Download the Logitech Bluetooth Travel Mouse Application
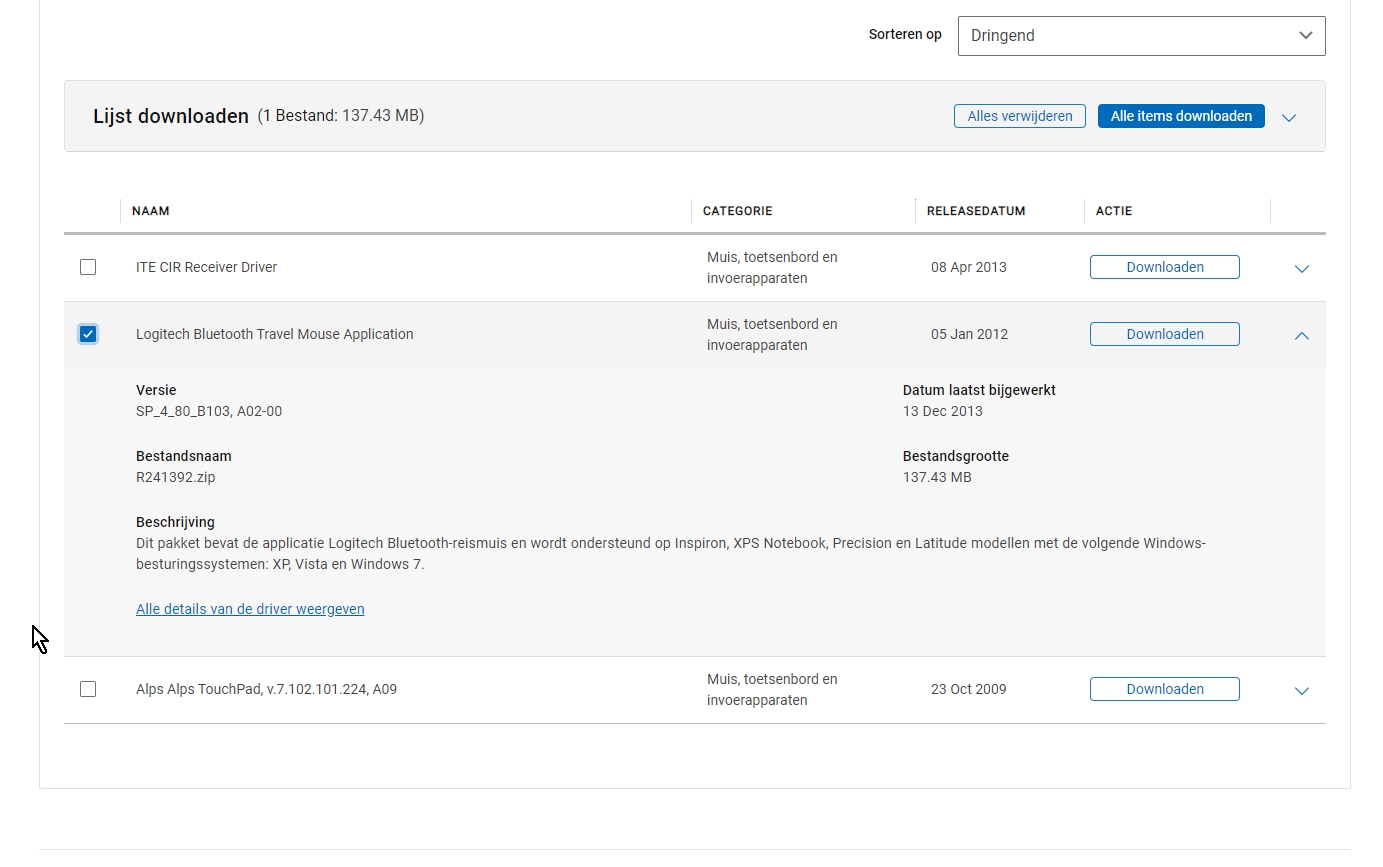The height and width of the screenshot is (867, 1383). (1164, 334)
